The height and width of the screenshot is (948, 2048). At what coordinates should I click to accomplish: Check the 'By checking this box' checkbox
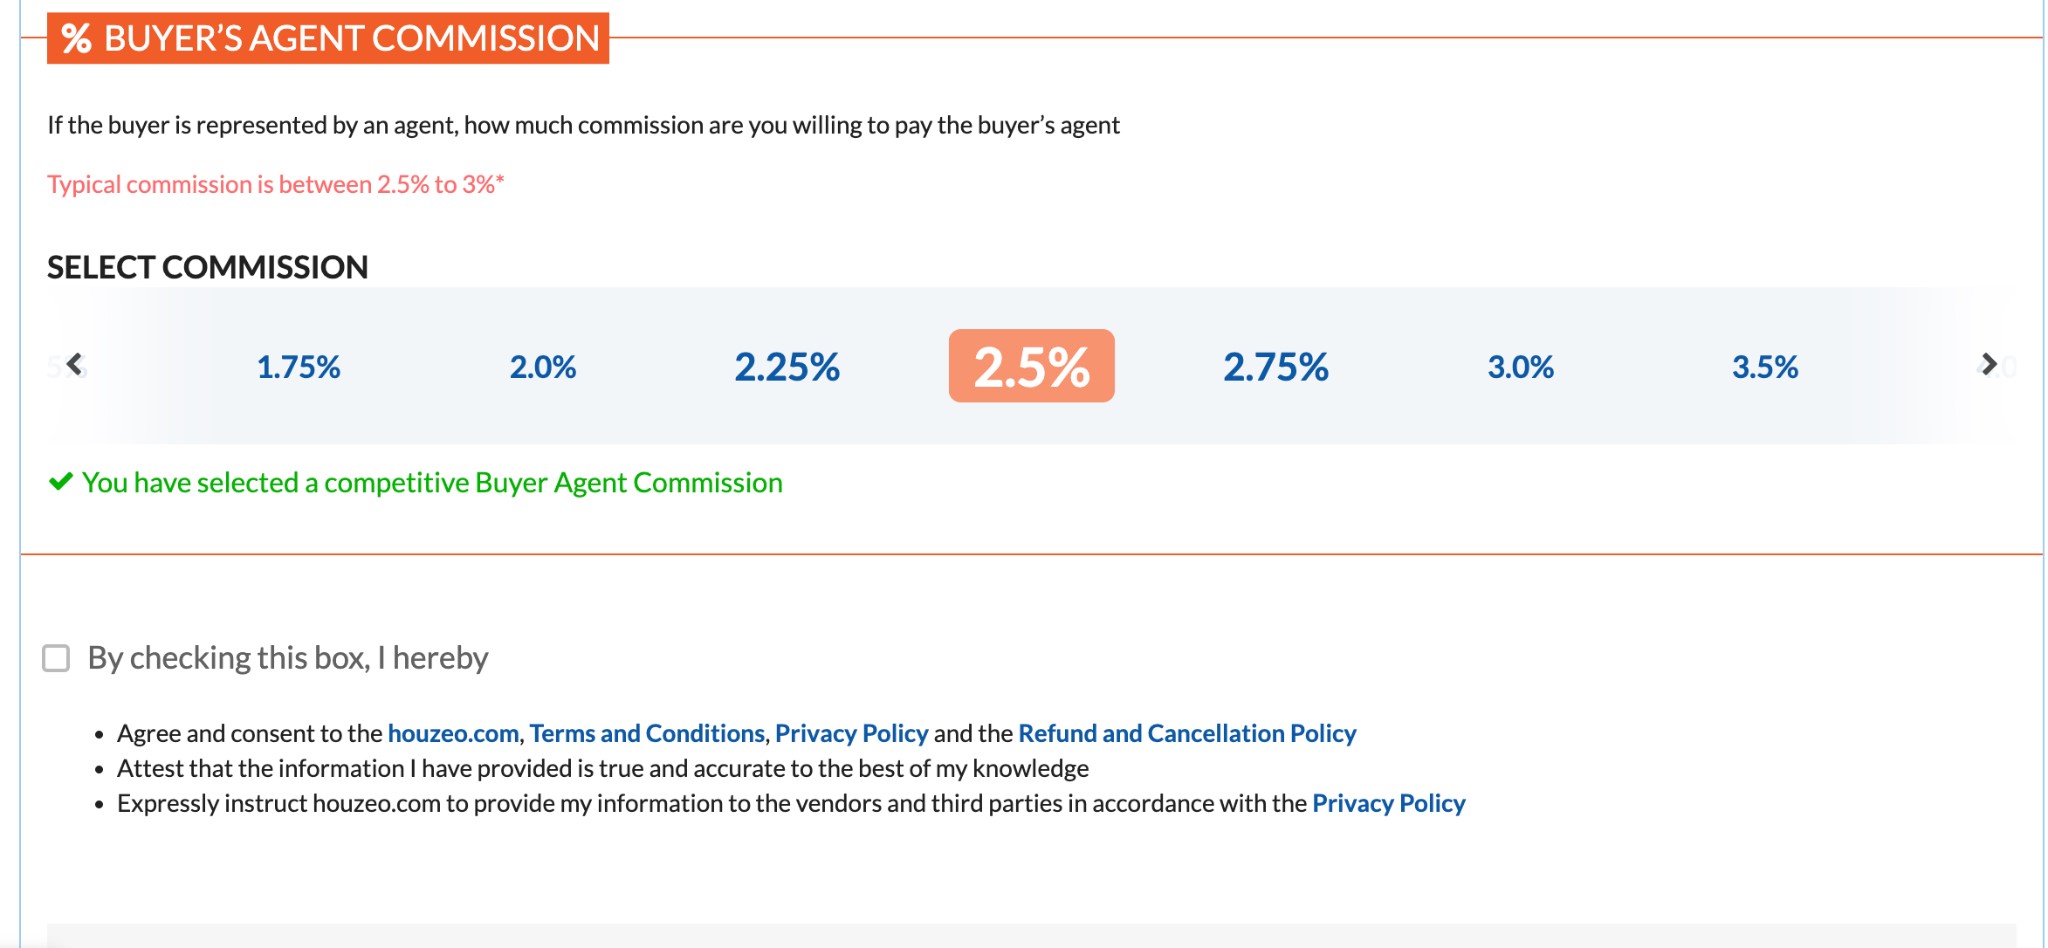56,658
